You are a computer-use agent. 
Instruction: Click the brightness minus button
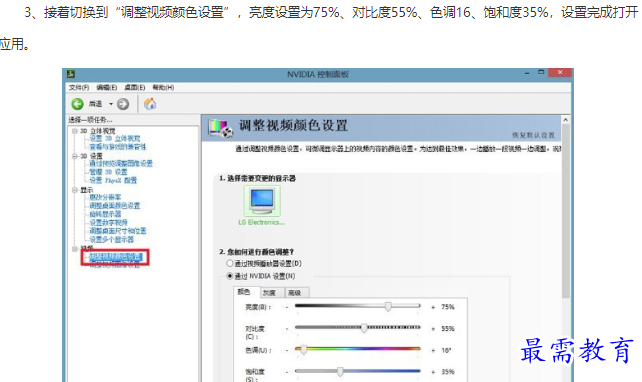tap(287, 307)
